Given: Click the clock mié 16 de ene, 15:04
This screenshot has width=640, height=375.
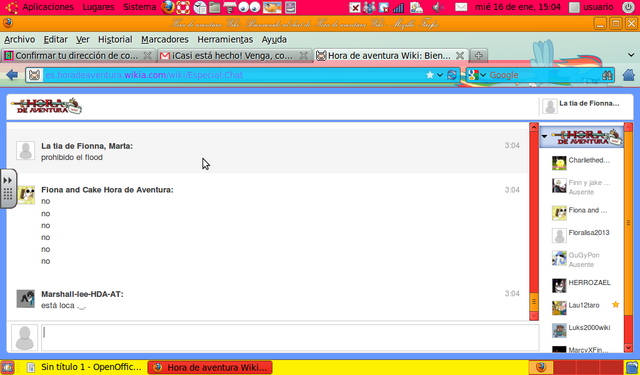Looking at the screenshot, I should coord(519,7).
